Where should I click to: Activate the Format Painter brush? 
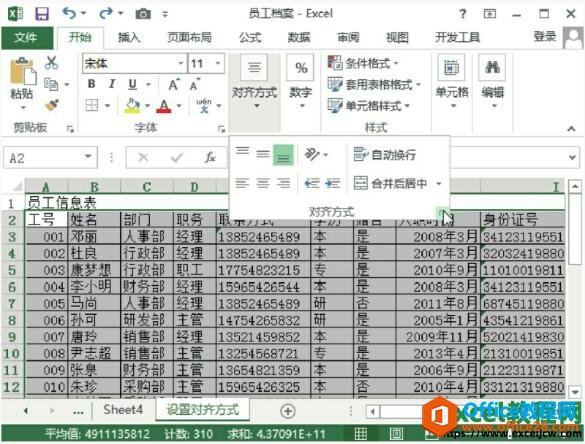point(51,105)
